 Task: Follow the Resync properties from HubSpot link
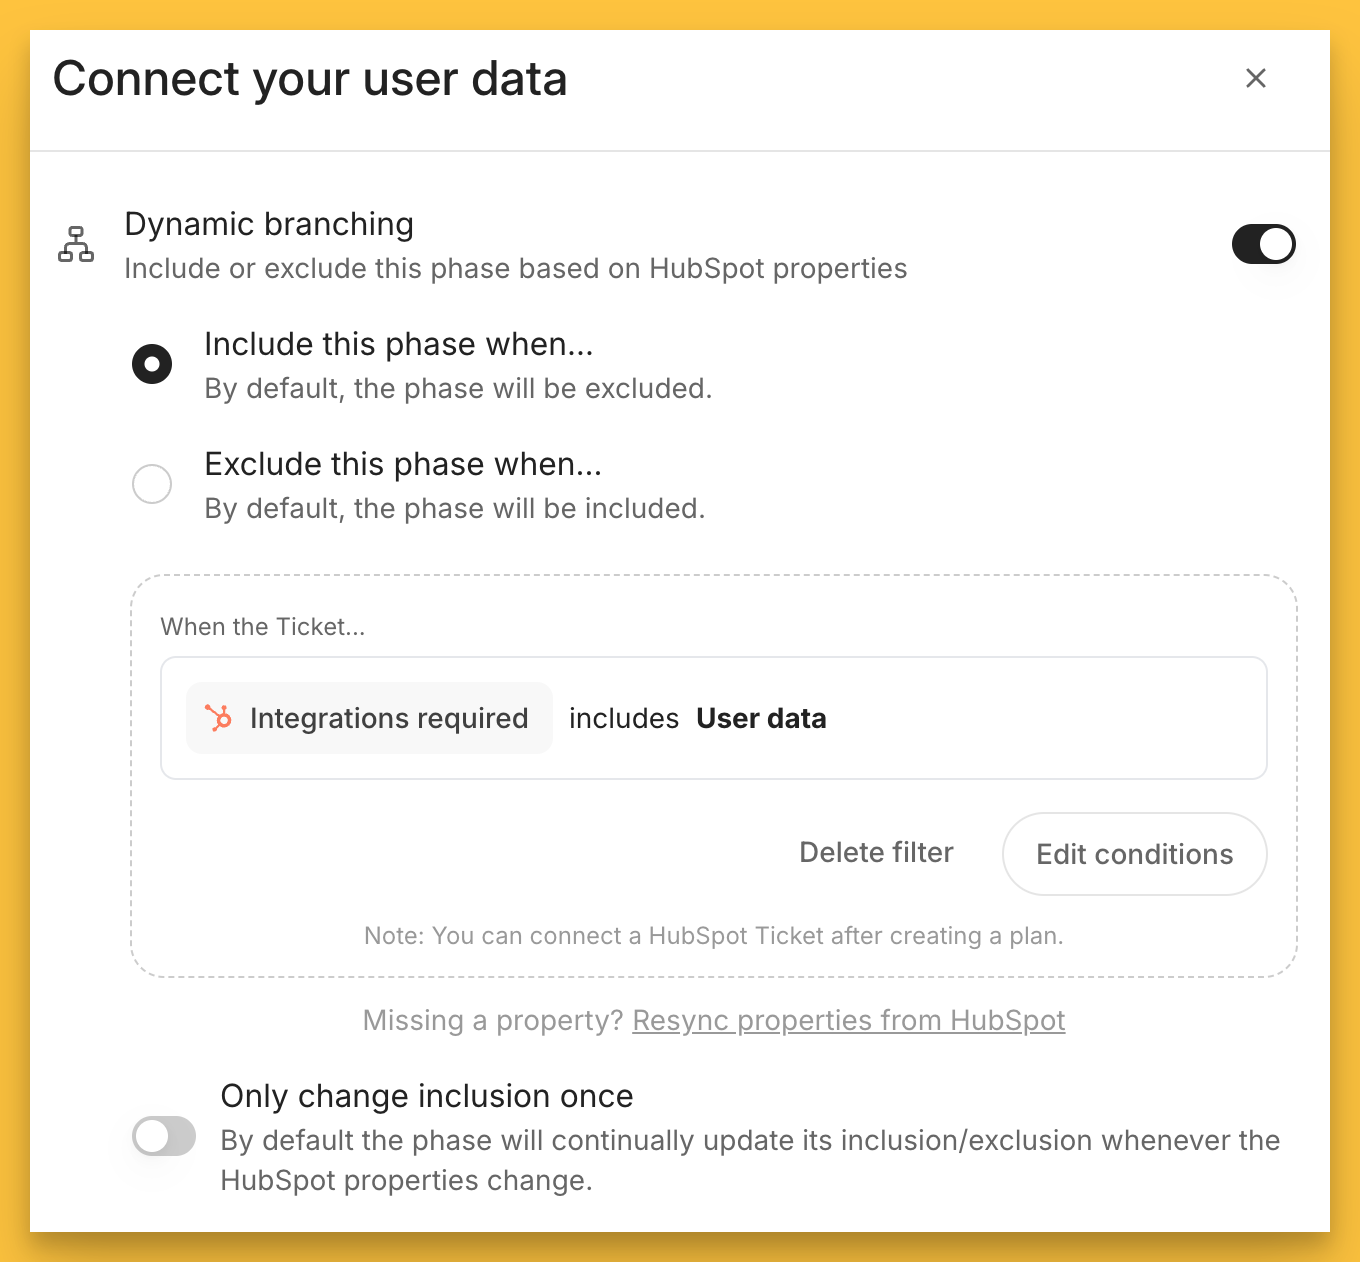pyautogui.click(x=848, y=1020)
